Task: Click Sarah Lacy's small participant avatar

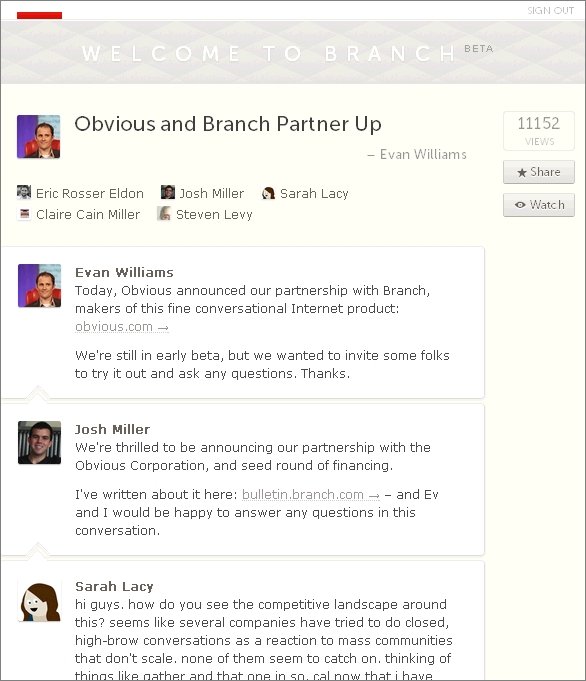Action: [268, 193]
